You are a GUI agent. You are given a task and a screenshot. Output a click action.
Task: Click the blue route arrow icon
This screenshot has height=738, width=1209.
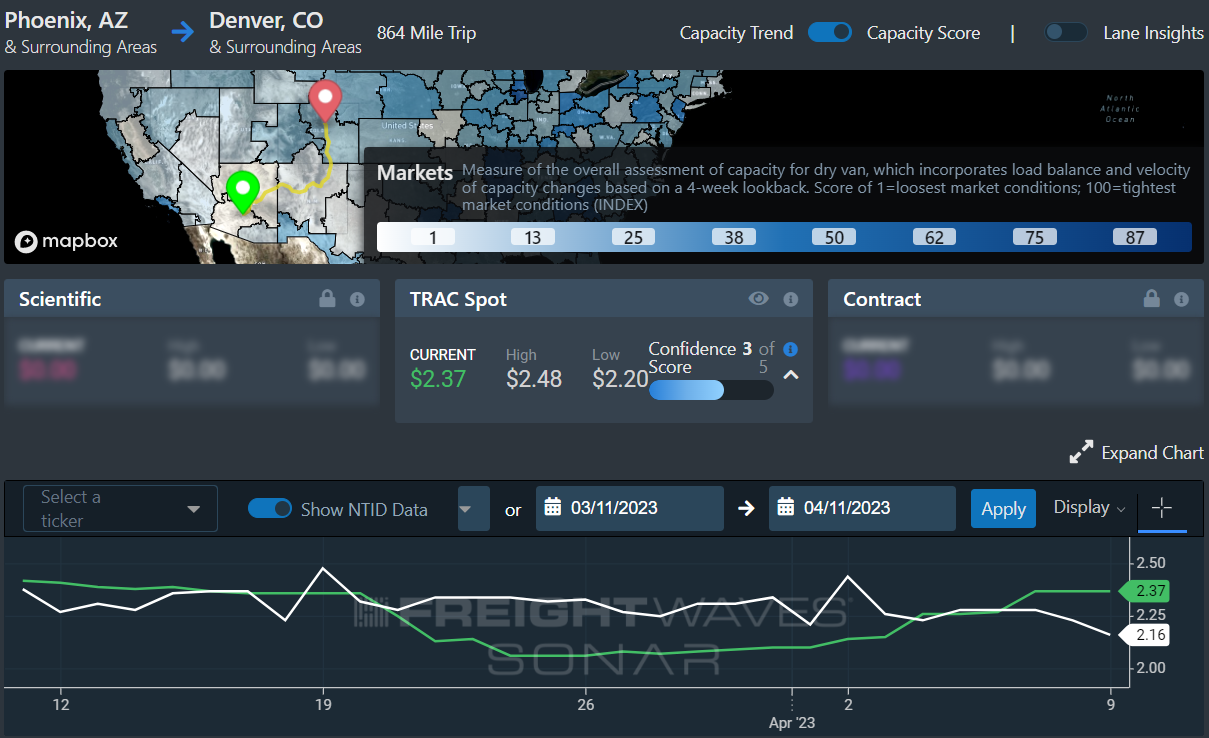(183, 33)
